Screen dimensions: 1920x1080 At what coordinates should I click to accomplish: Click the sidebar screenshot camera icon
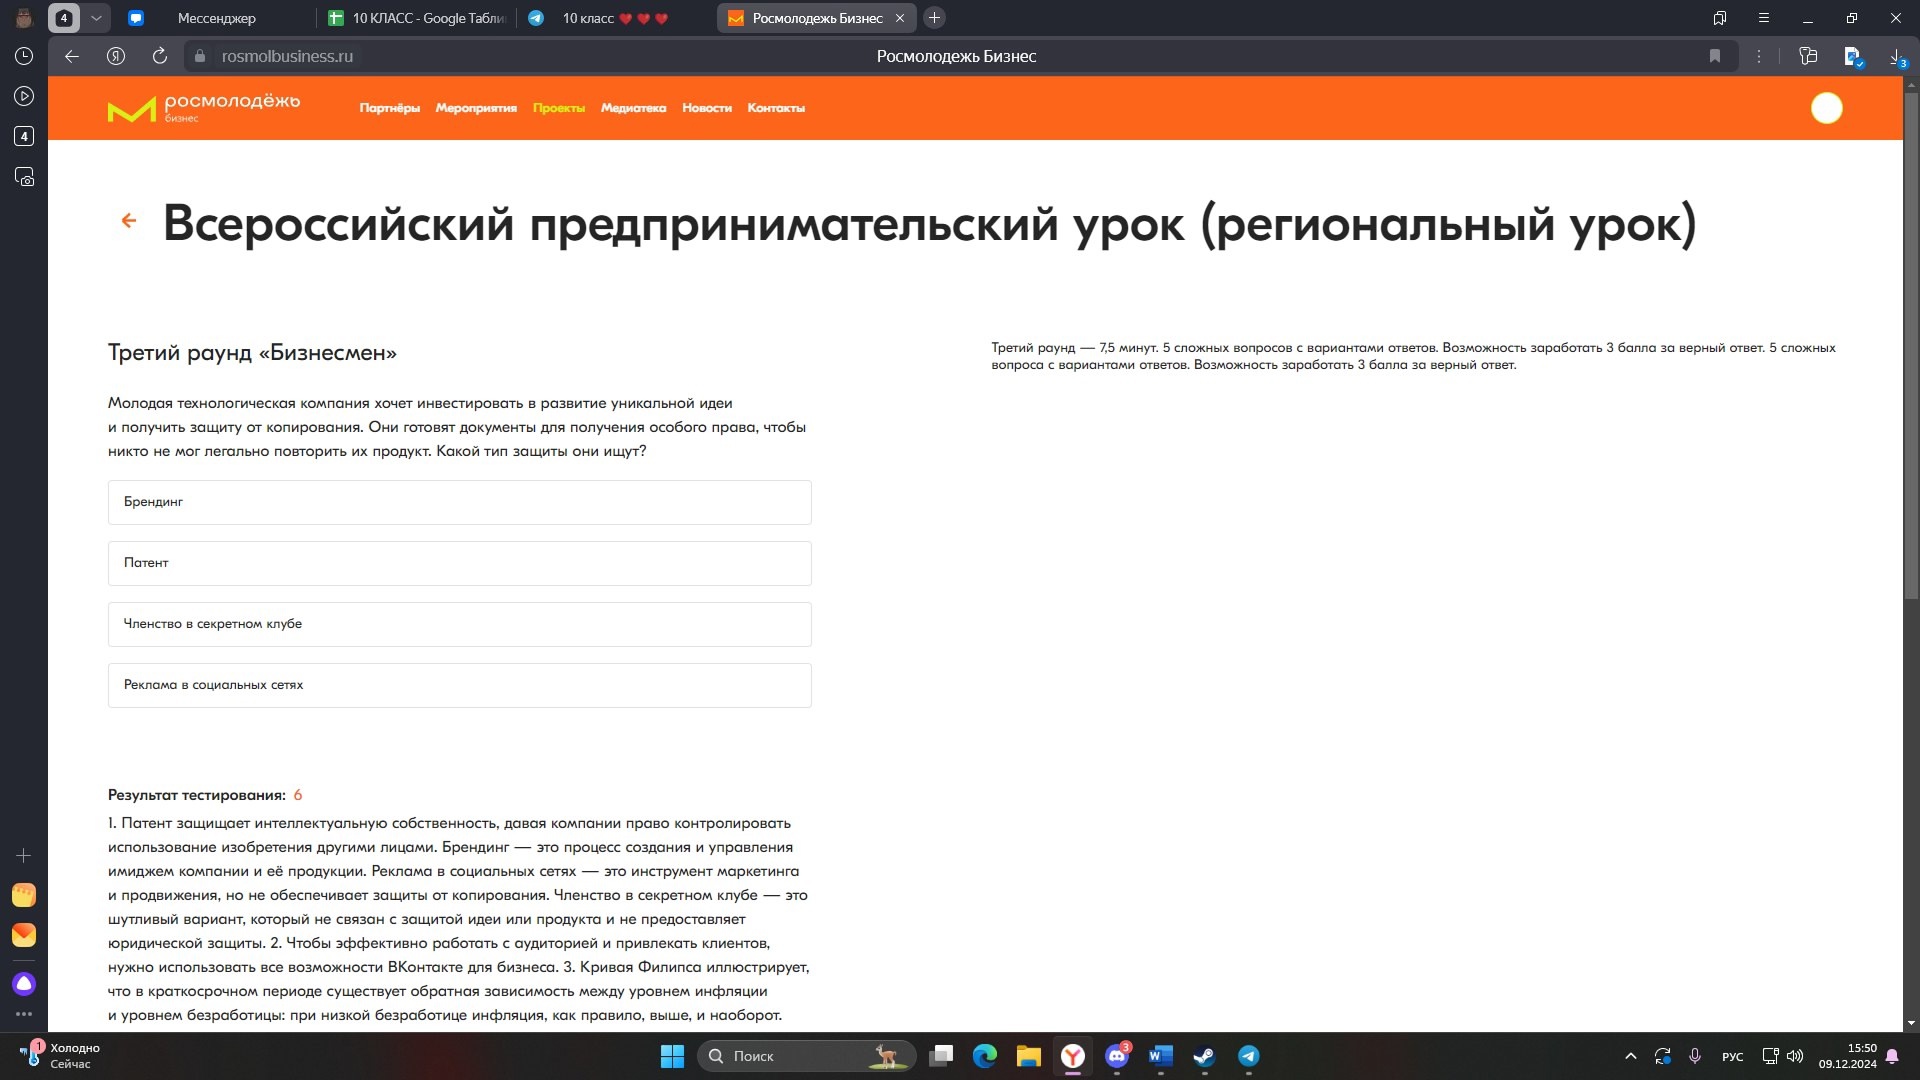(24, 177)
